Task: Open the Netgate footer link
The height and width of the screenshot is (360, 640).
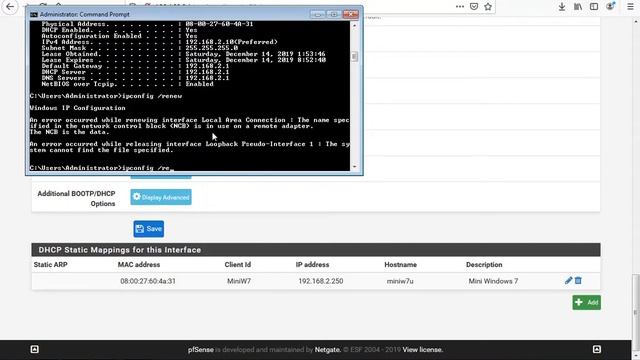Action: tap(327, 350)
